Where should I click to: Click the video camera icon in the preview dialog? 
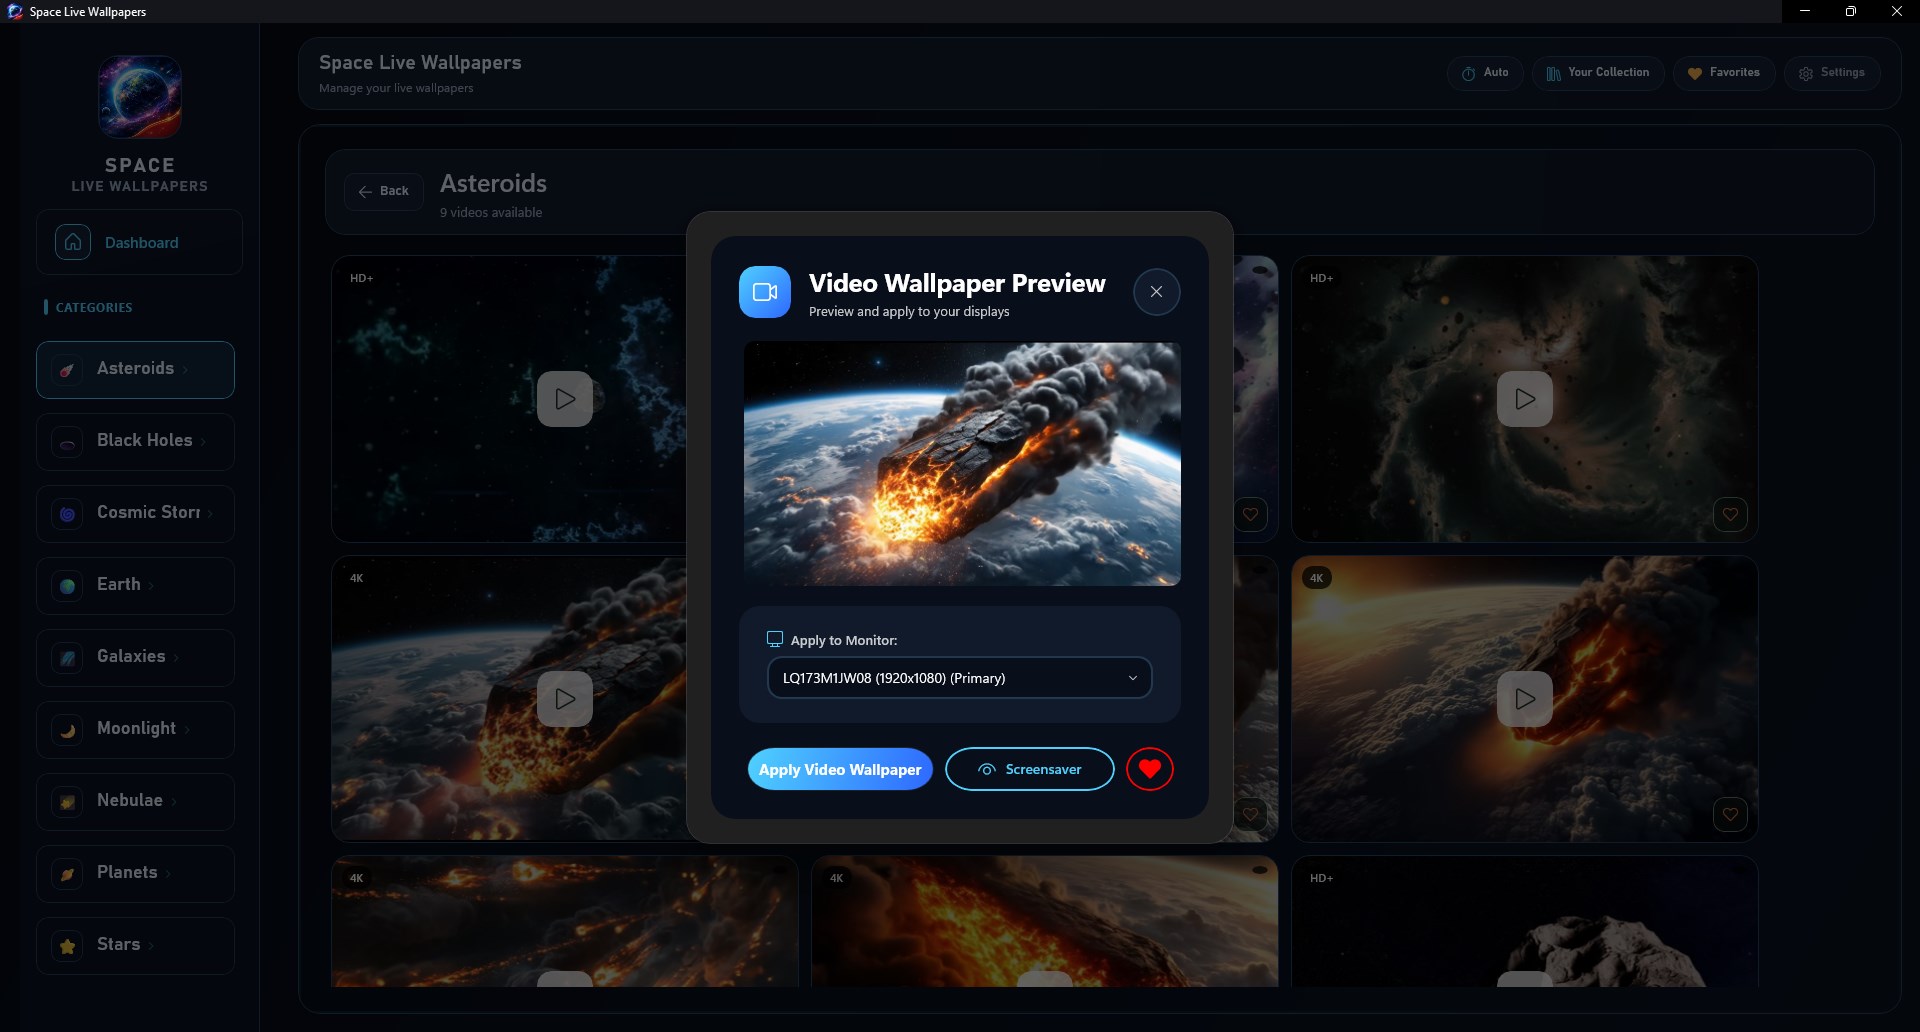765,292
